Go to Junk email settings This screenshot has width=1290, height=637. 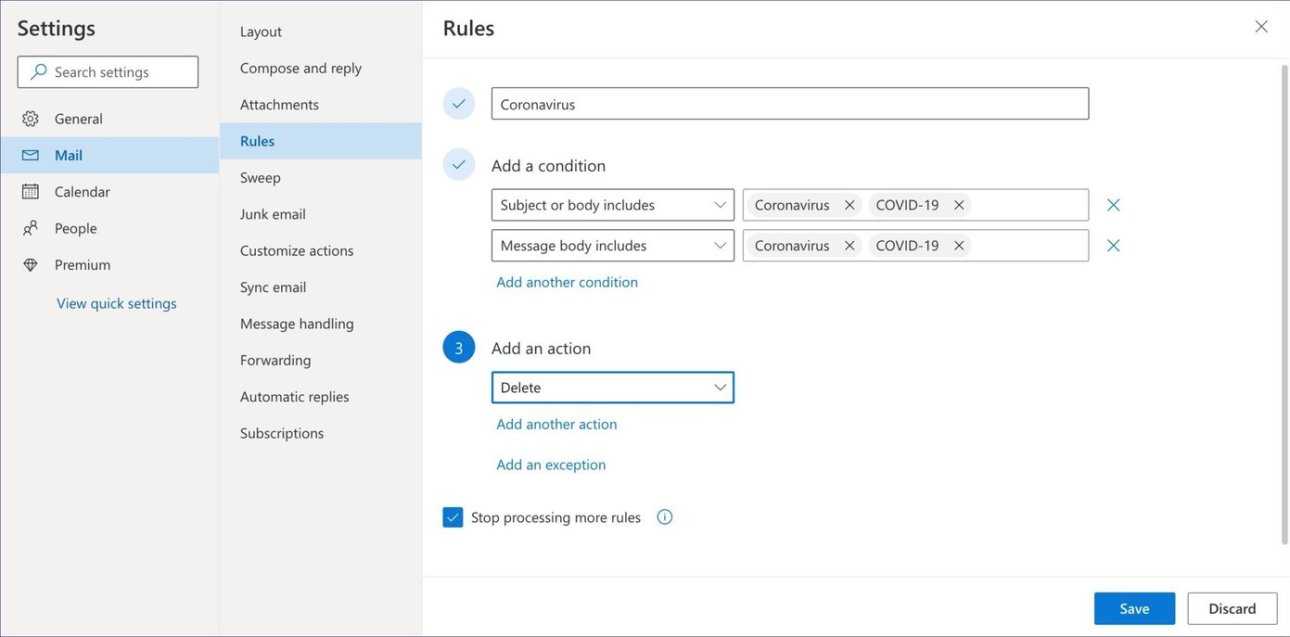pyautogui.click(x=272, y=214)
